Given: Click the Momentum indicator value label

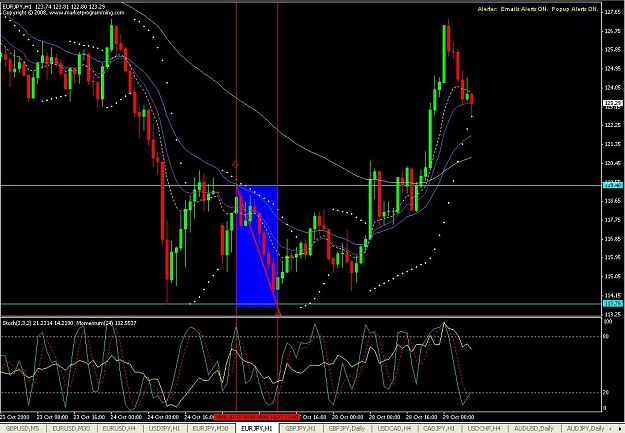Looking at the screenshot, I should click(x=106, y=323).
